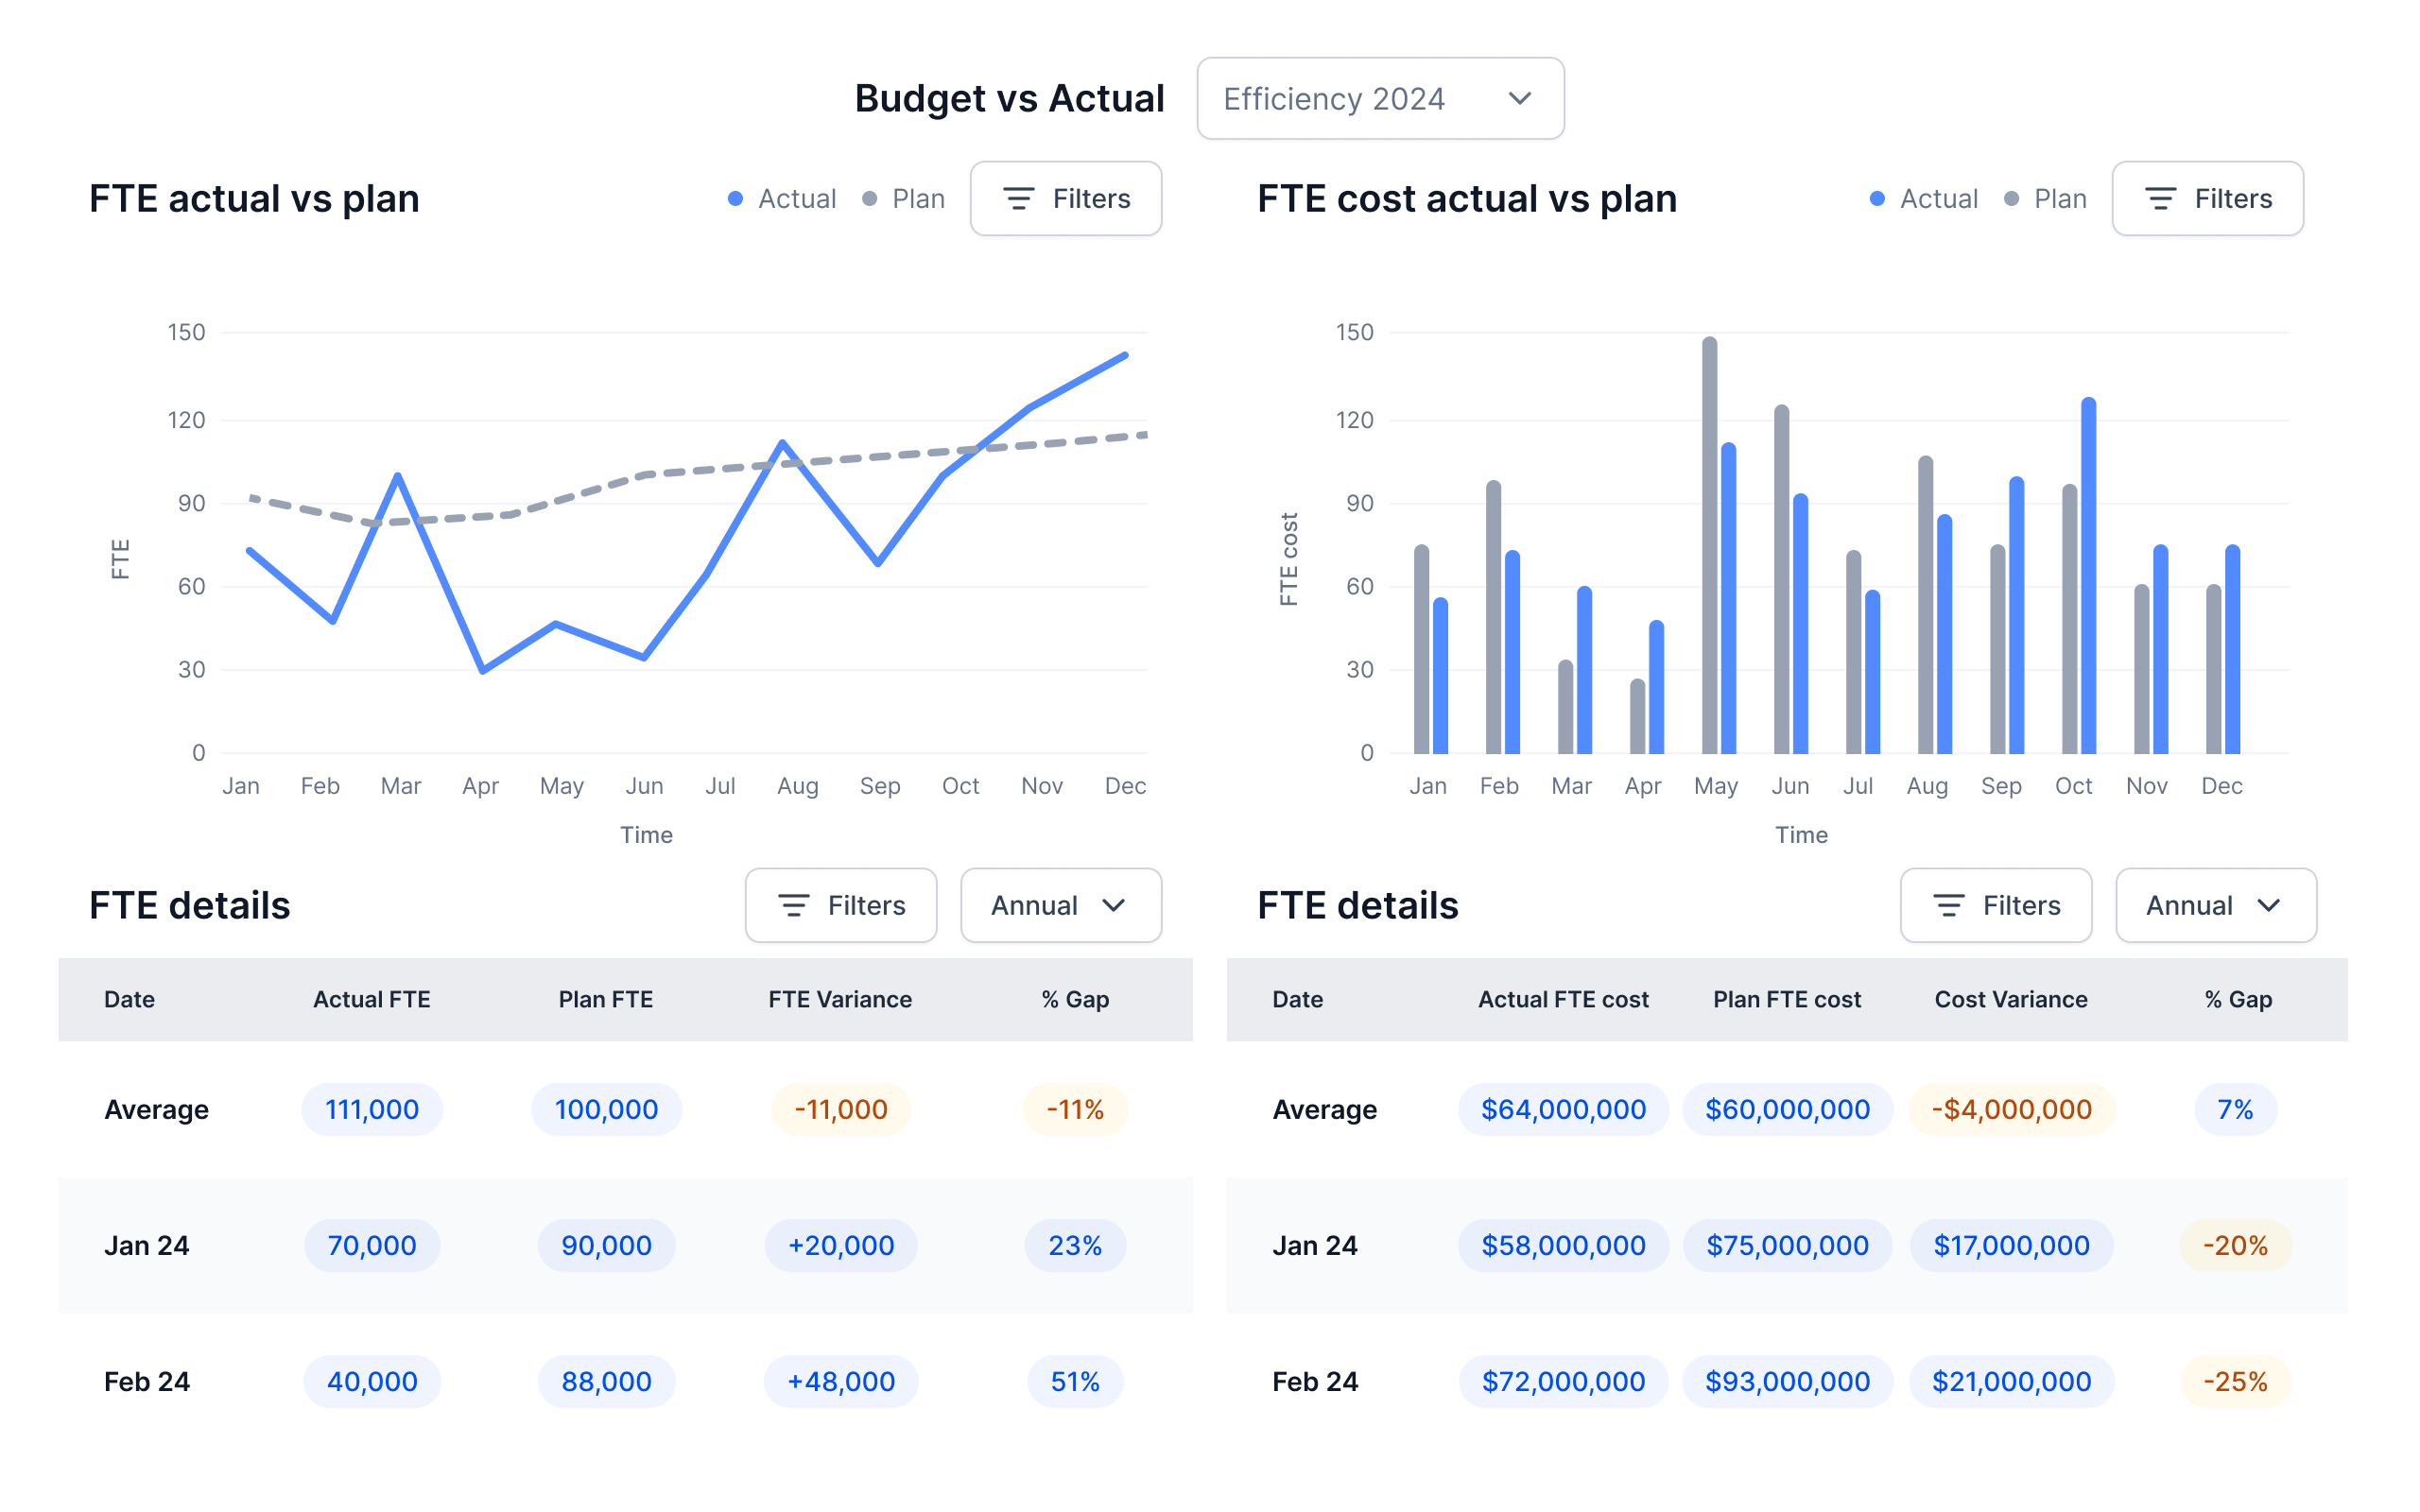
Task: Click the May plan bar in cost chart
Action: 1709,545
